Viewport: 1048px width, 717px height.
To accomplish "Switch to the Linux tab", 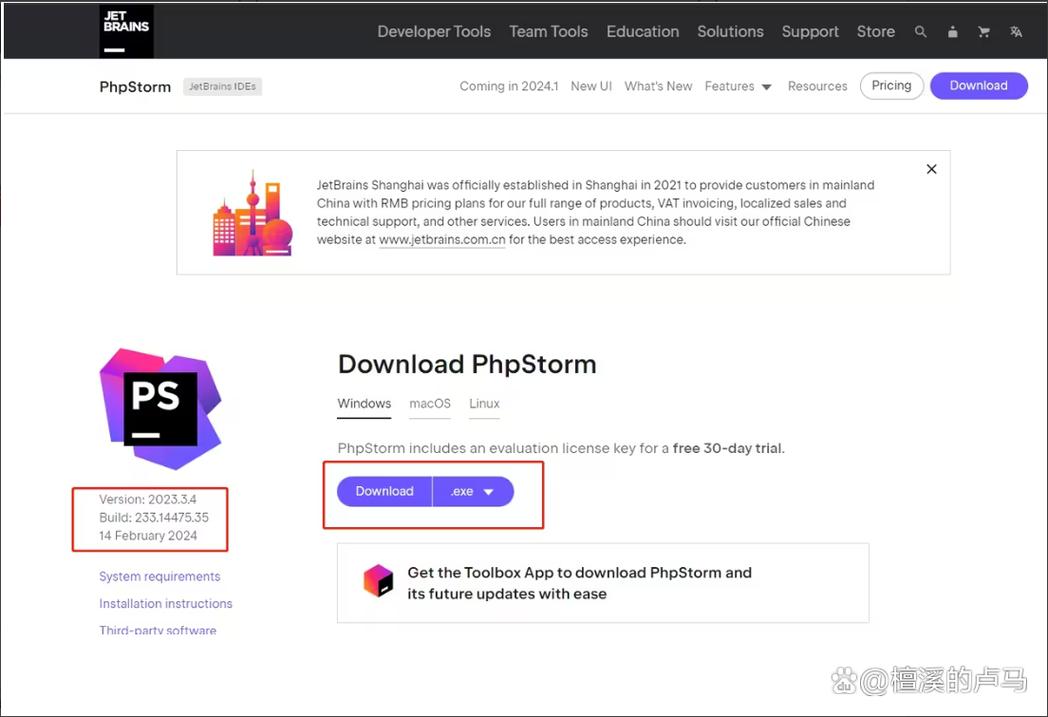I will (x=484, y=404).
